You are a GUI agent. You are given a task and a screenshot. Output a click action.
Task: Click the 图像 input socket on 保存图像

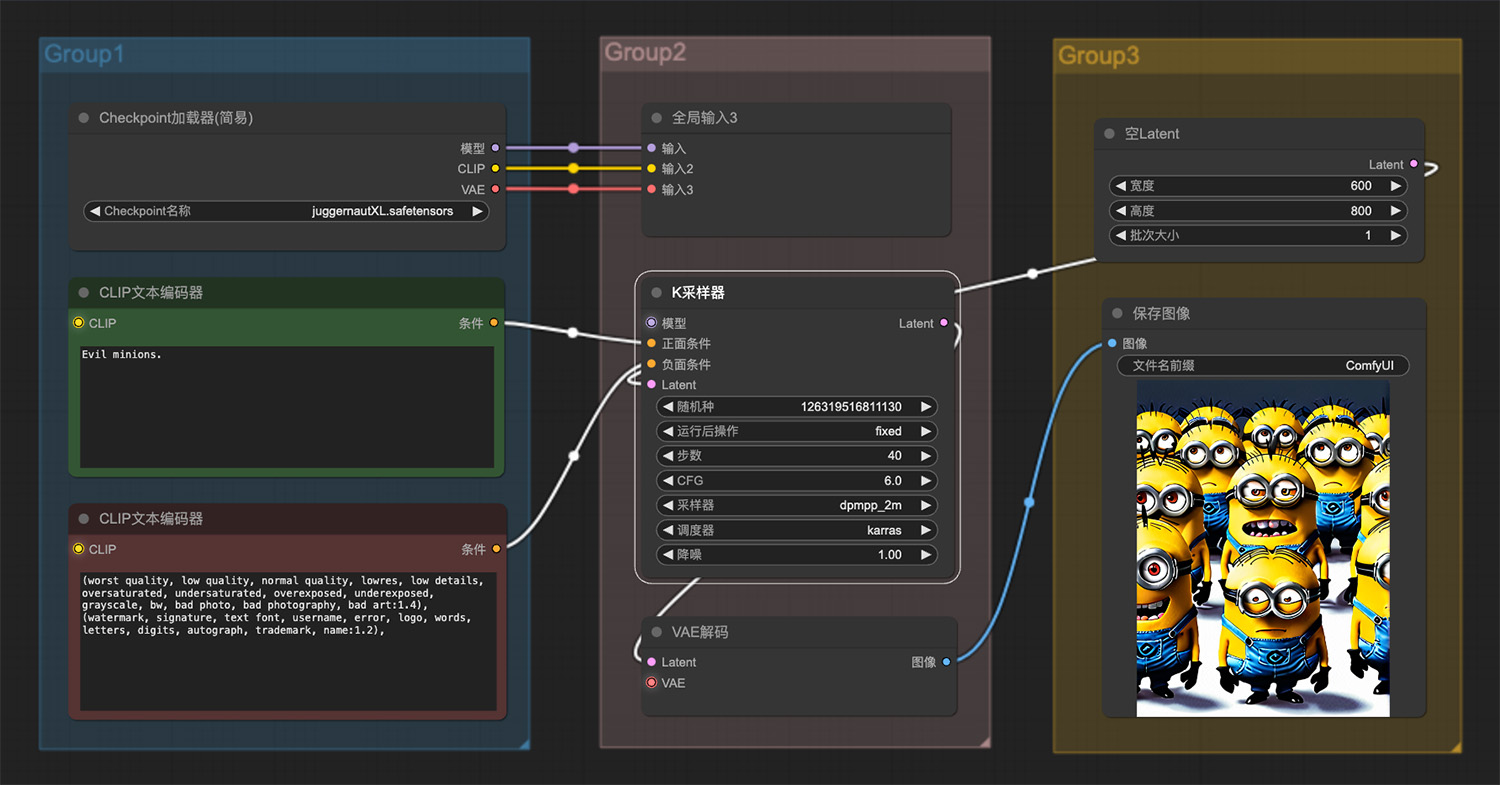pos(1112,344)
